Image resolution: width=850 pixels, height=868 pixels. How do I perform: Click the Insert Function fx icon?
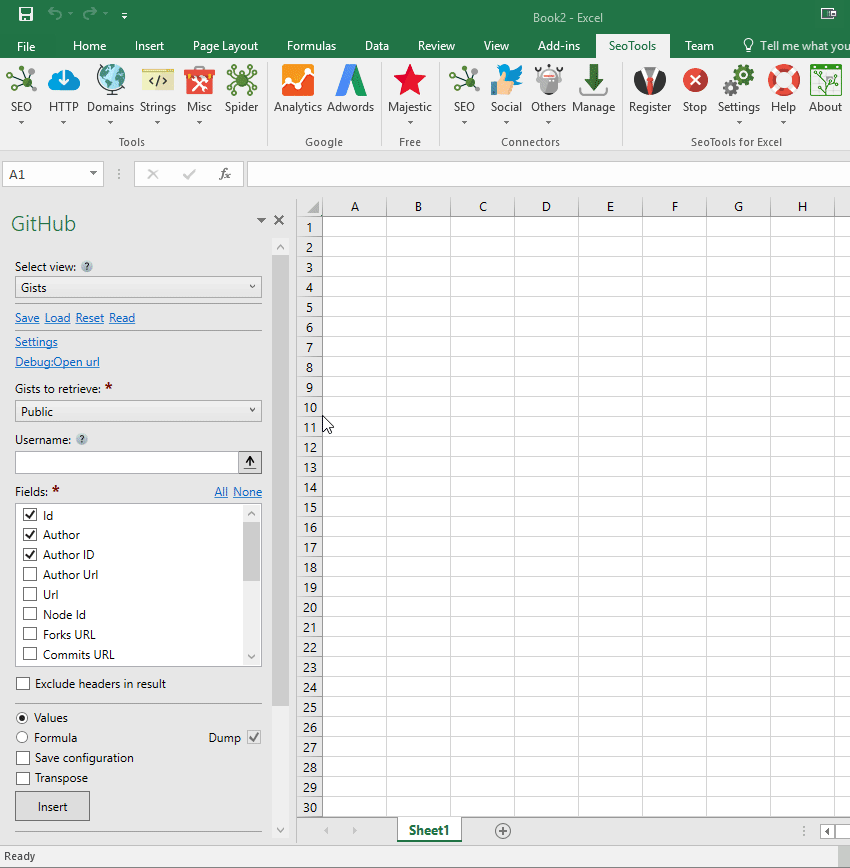(225, 174)
